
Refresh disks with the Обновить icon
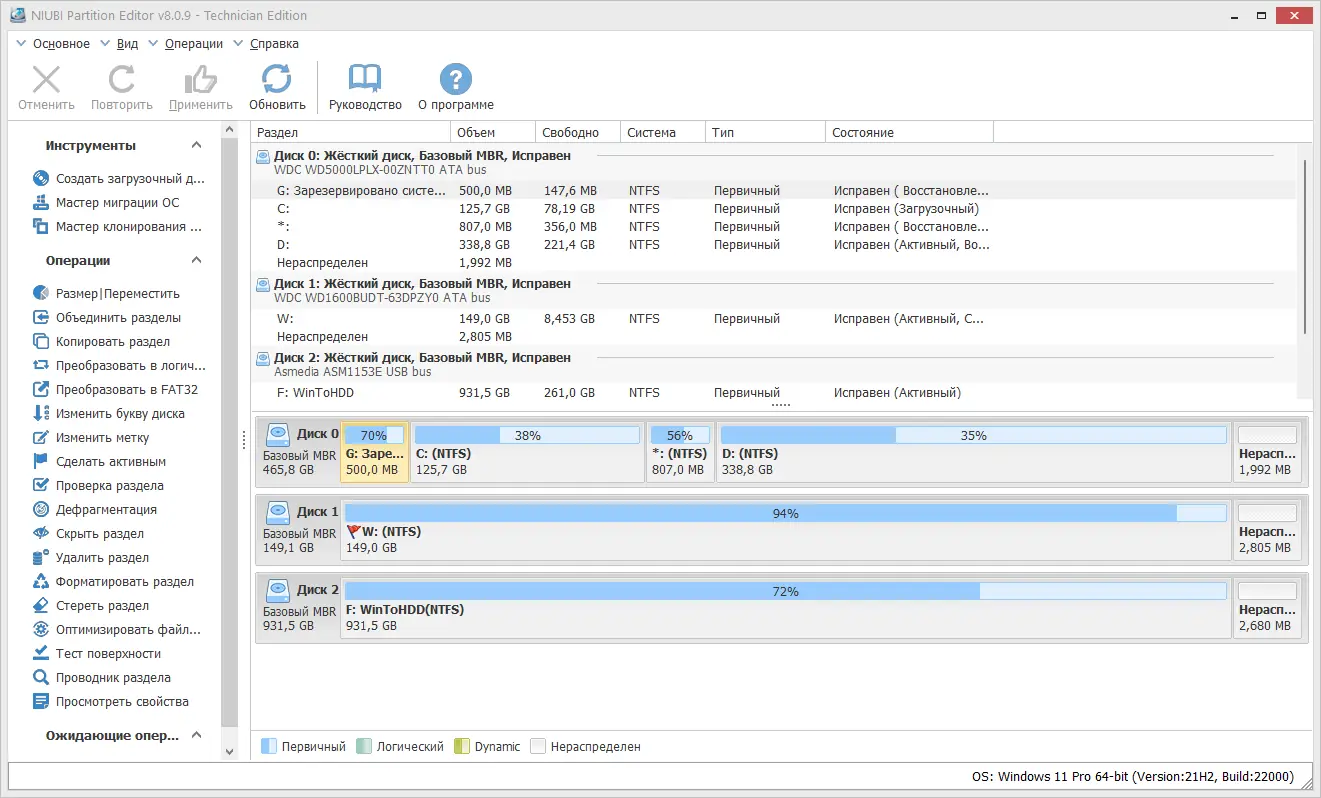(277, 80)
